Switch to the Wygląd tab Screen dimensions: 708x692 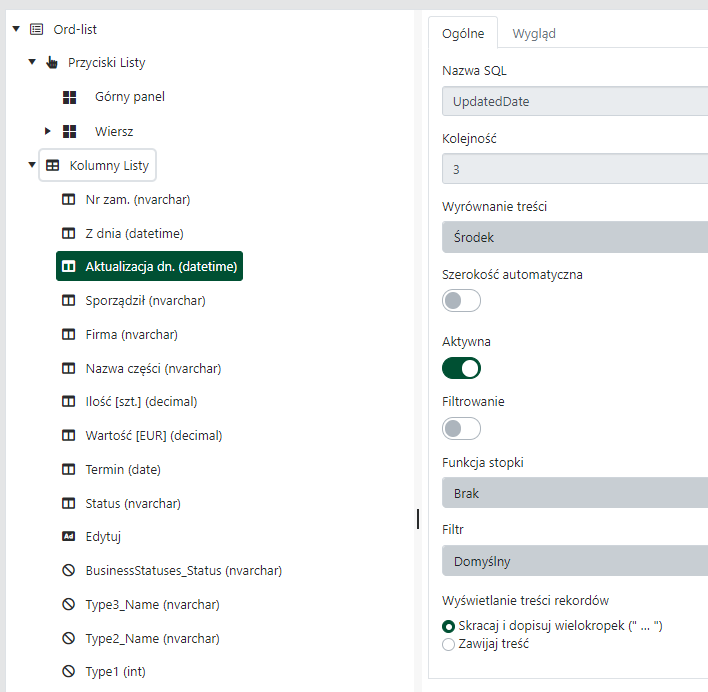[x=534, y=33]
